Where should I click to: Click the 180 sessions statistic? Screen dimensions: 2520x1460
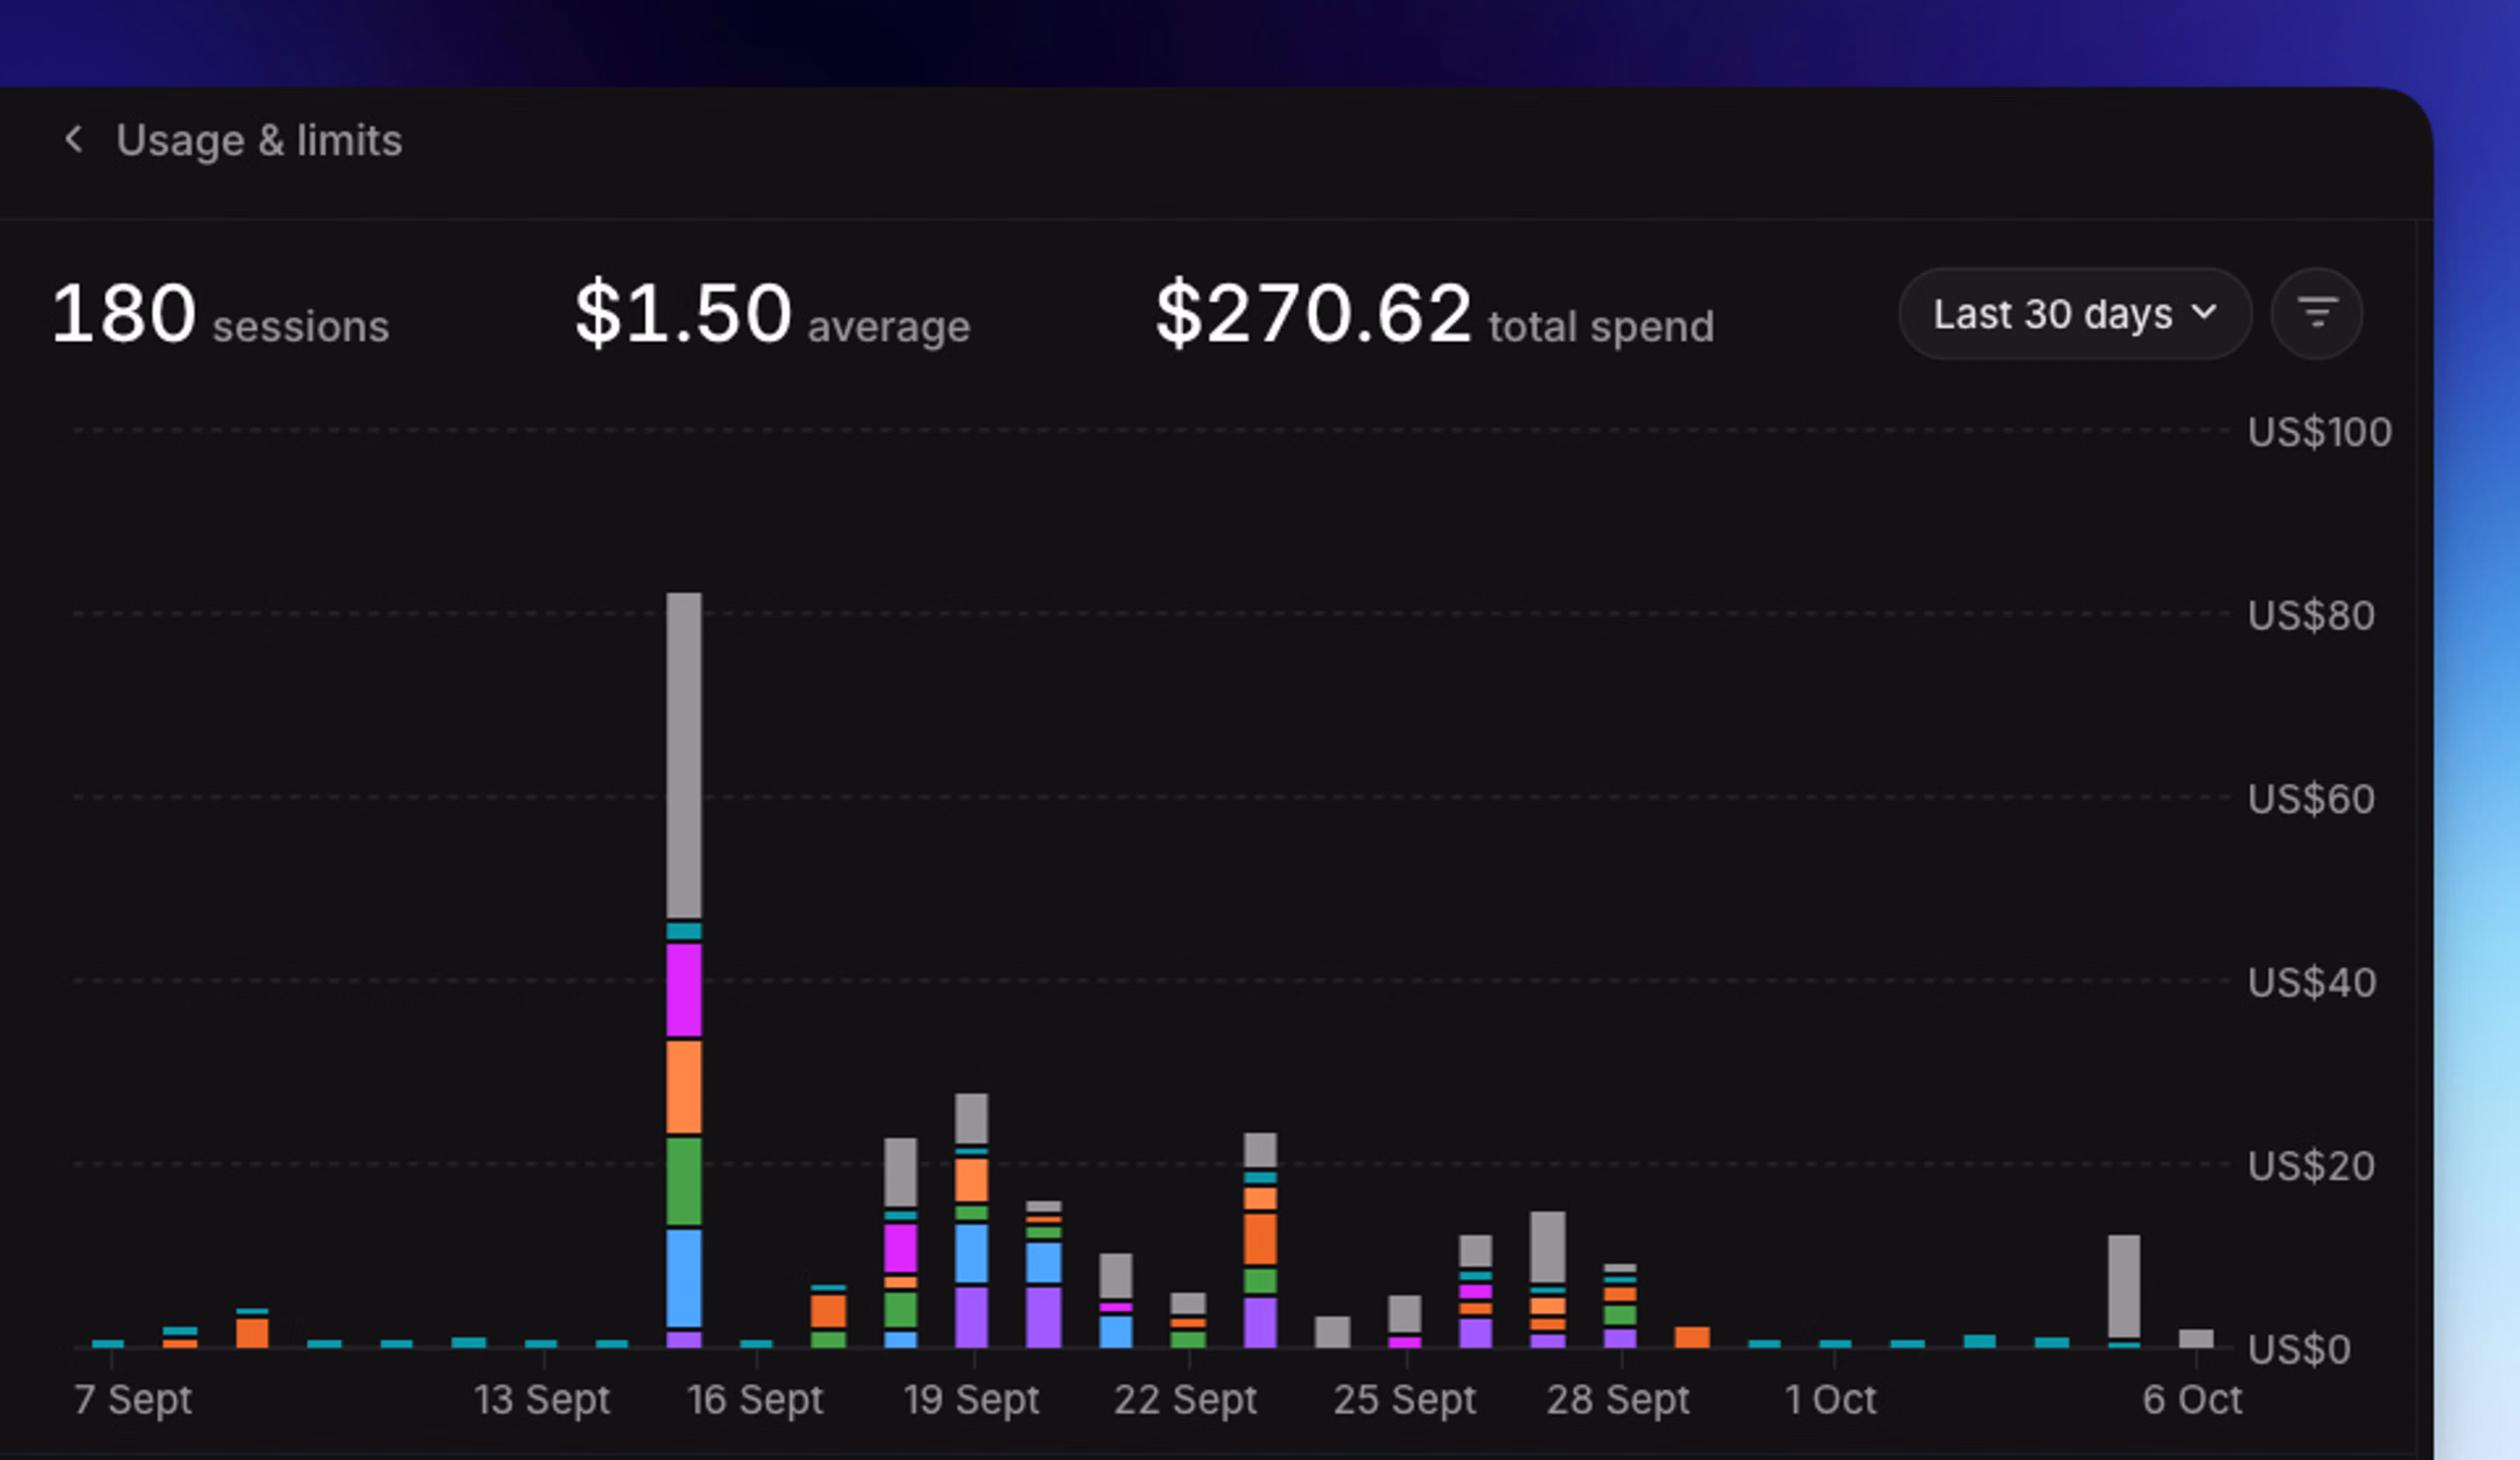coord(220,314)
